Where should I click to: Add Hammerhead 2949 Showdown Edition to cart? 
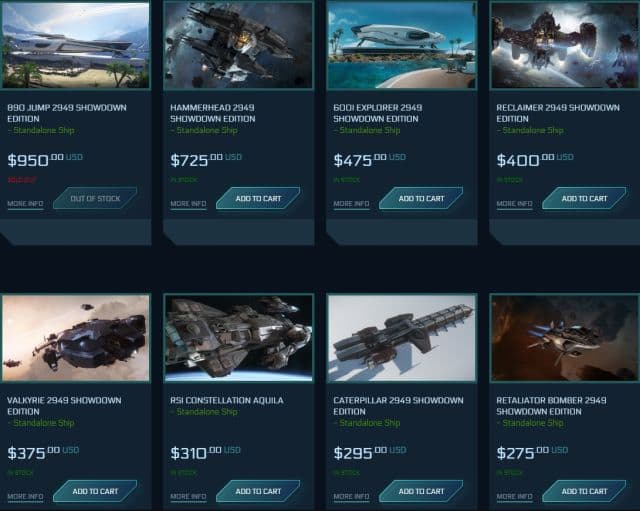[x=258, y=198]
